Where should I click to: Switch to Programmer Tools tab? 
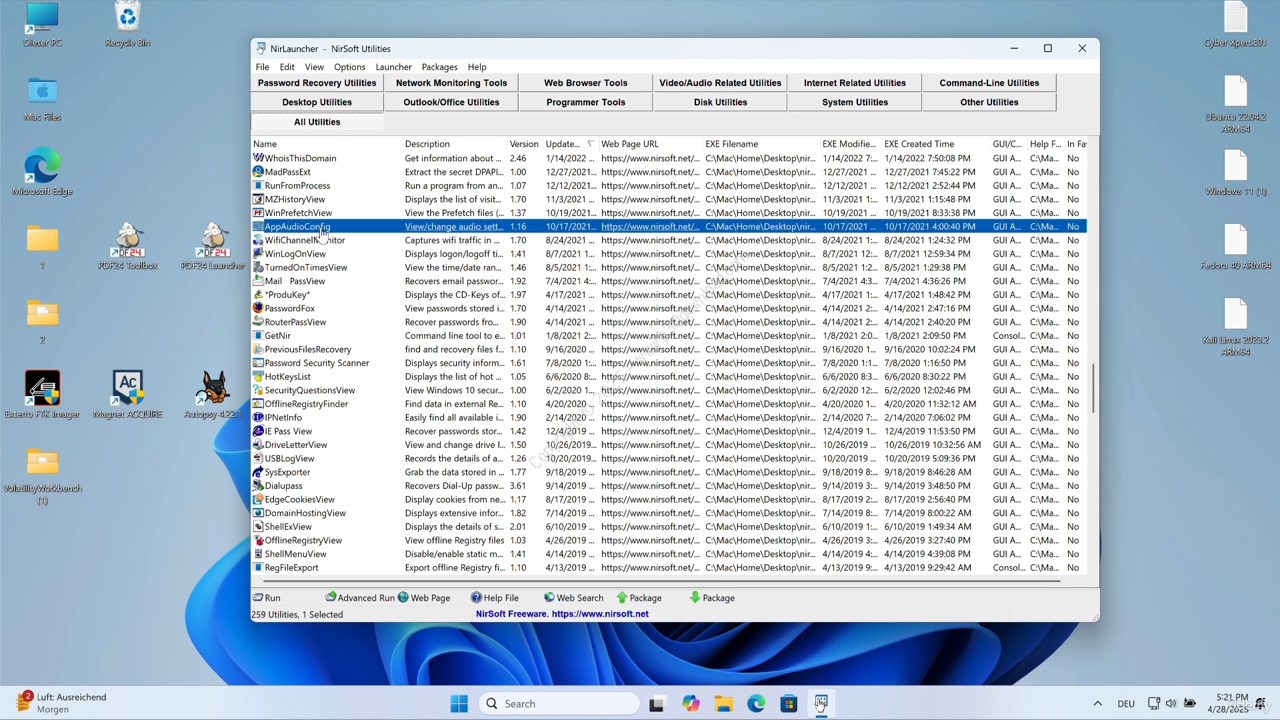(586, 102)
